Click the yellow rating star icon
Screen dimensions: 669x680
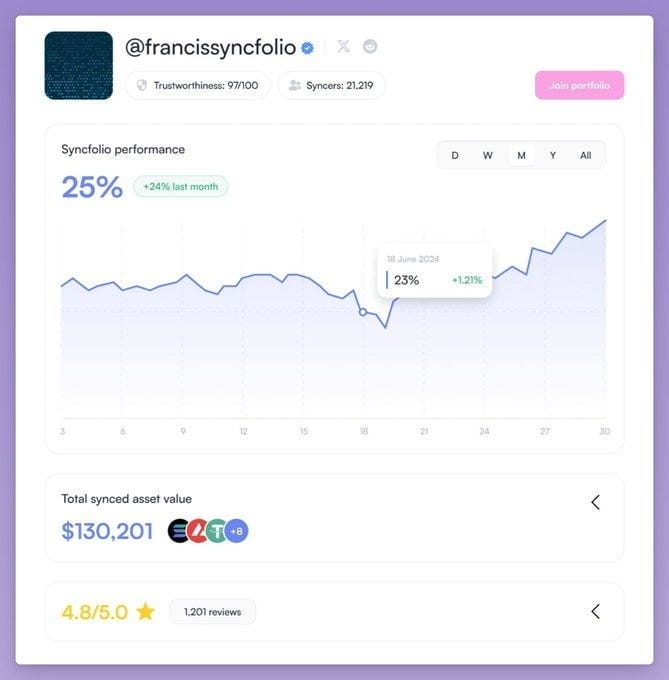tap(146, 611)
